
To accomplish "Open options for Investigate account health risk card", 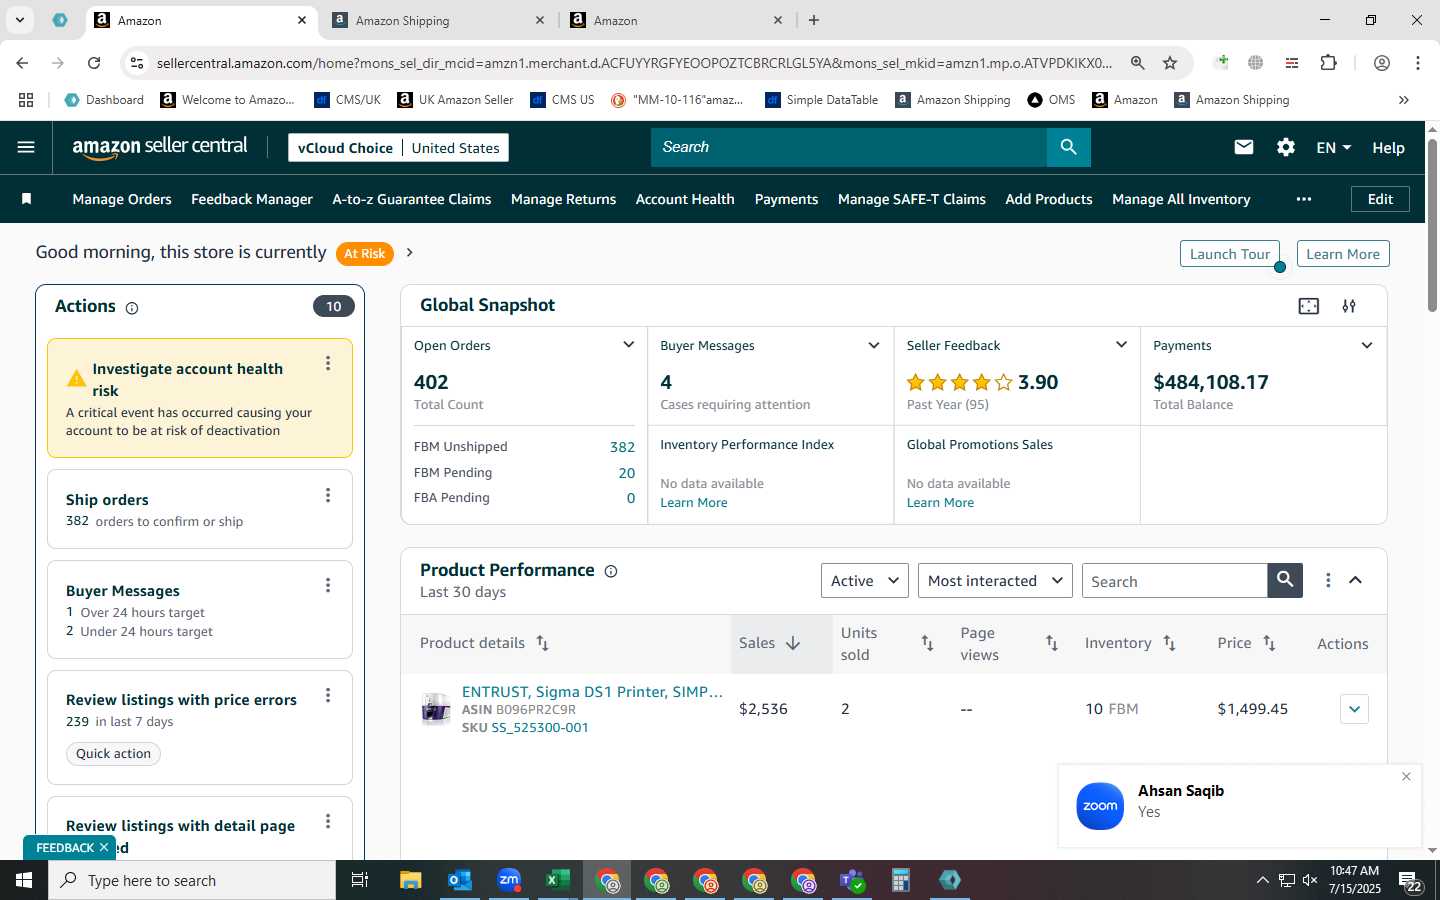I will pyautogui.click(x=328, y=364).
